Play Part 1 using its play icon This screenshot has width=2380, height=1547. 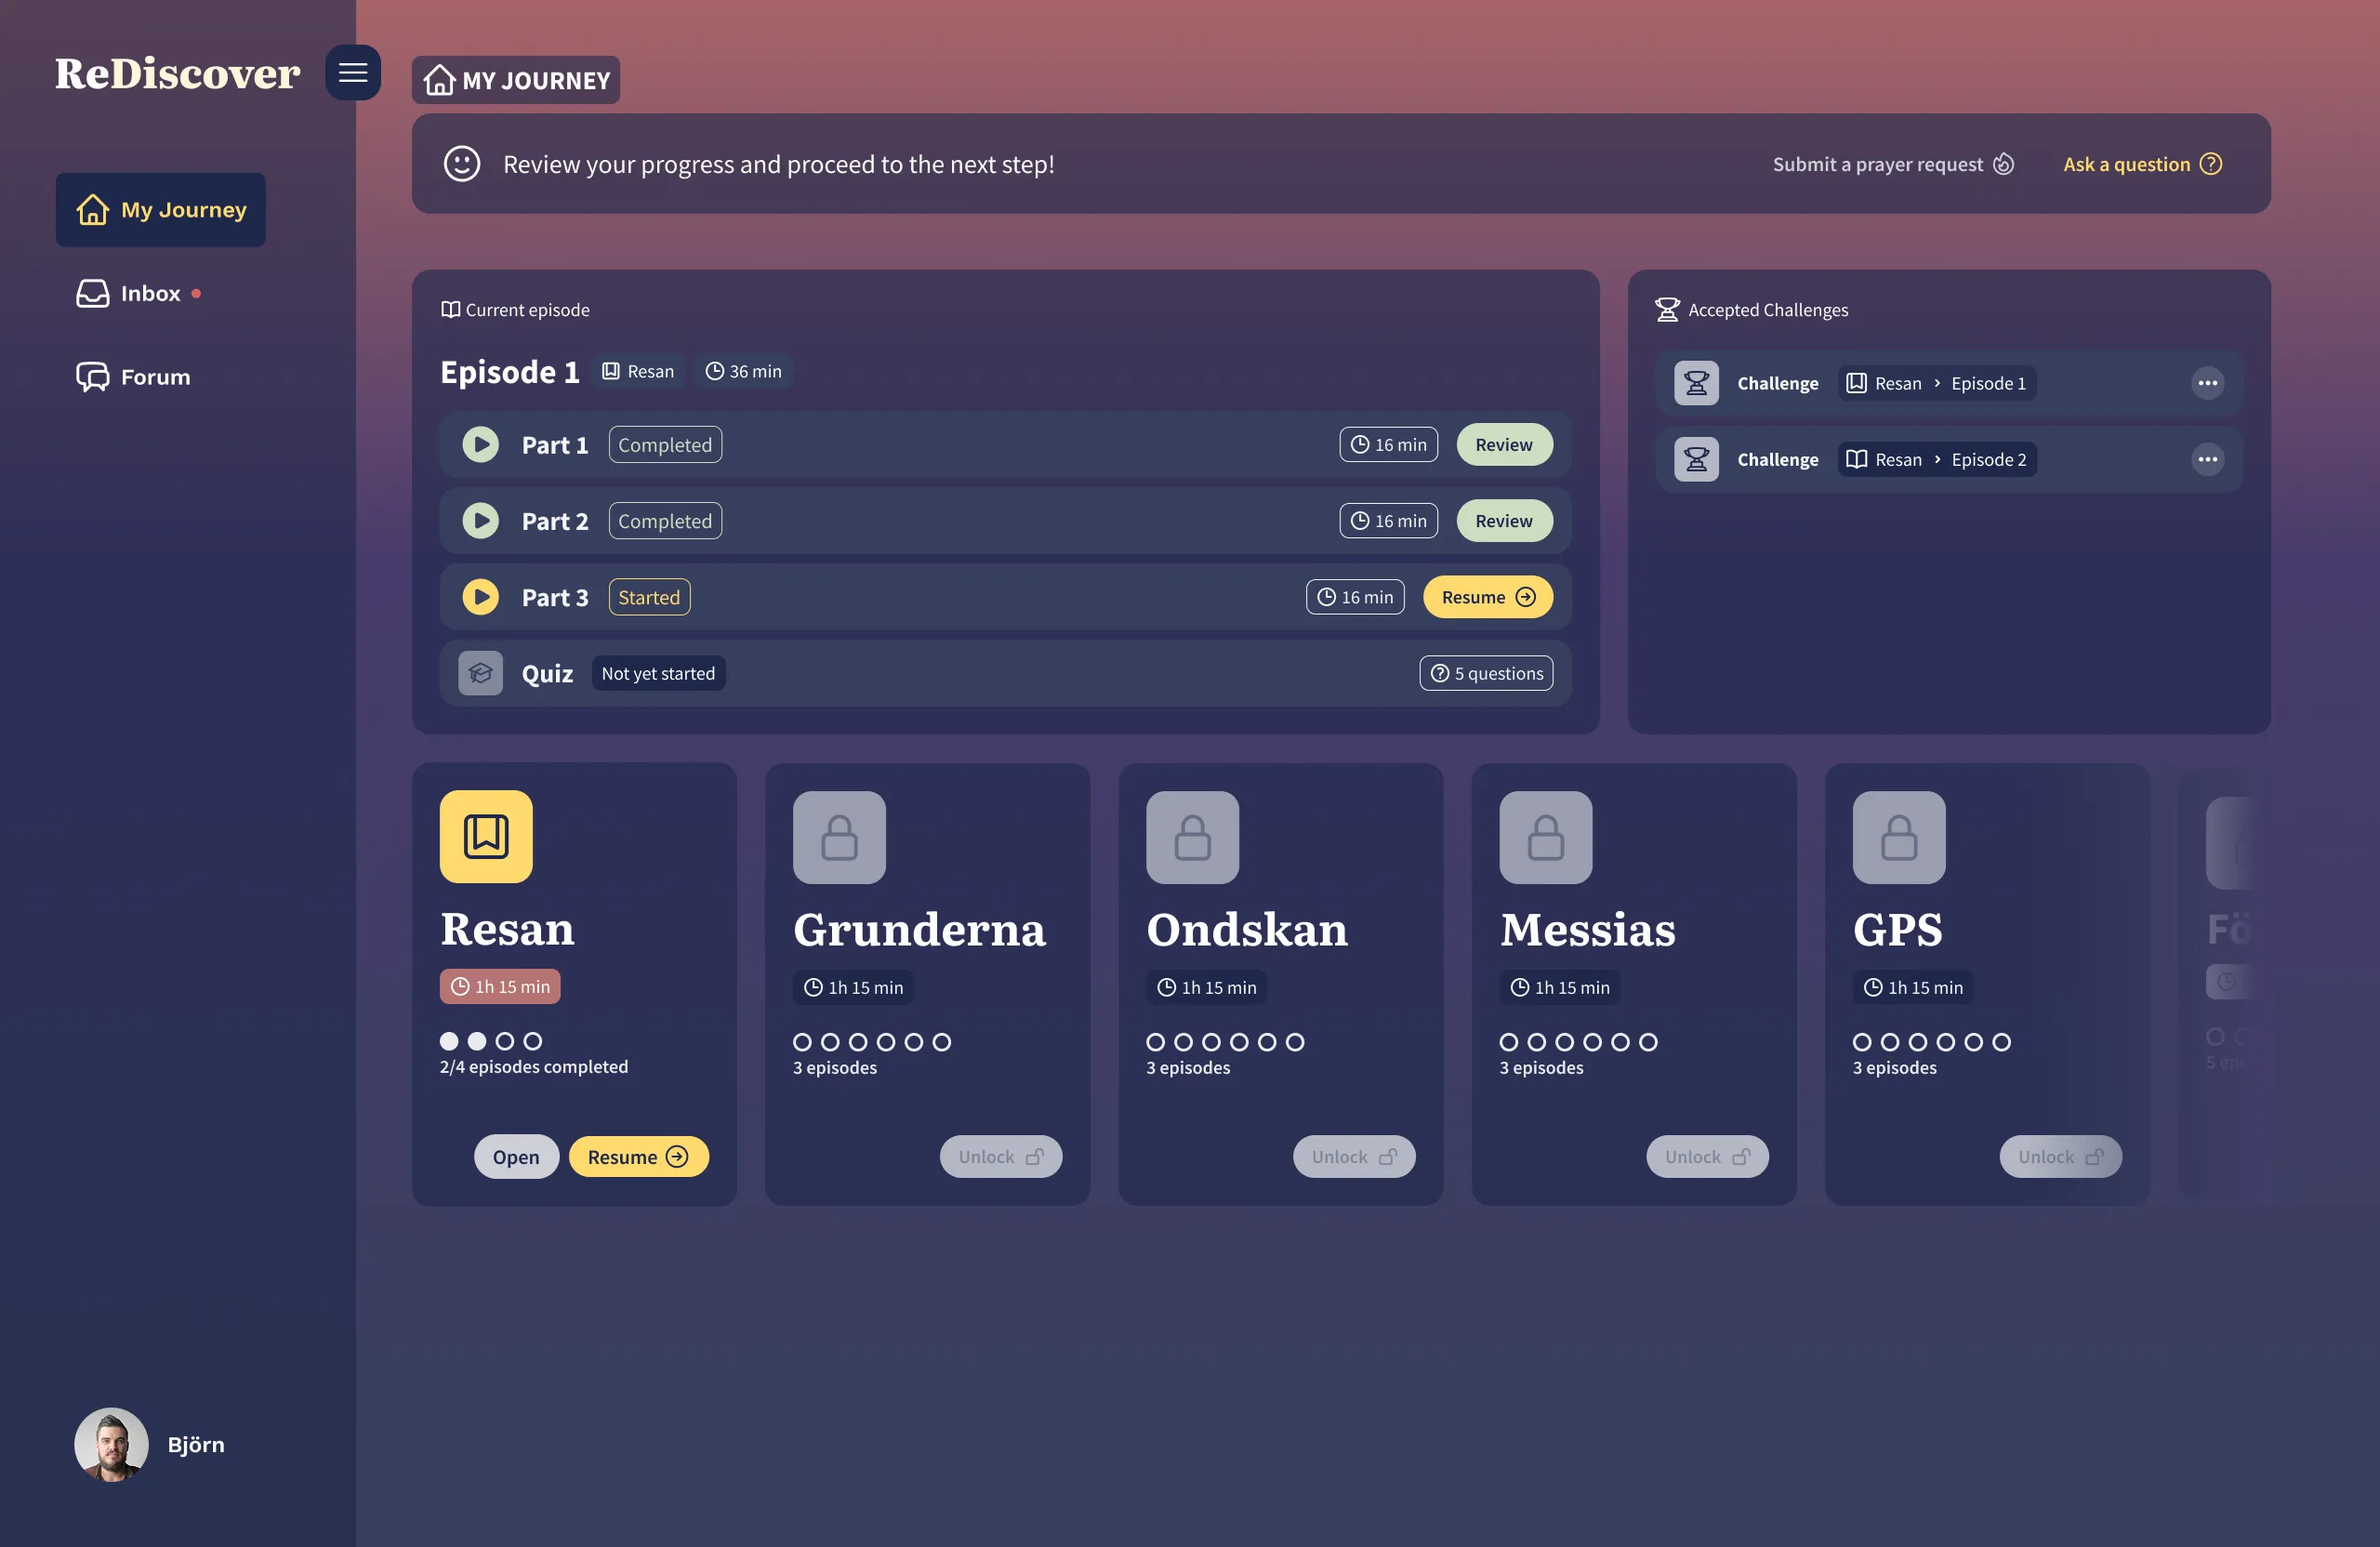point(480,444)
